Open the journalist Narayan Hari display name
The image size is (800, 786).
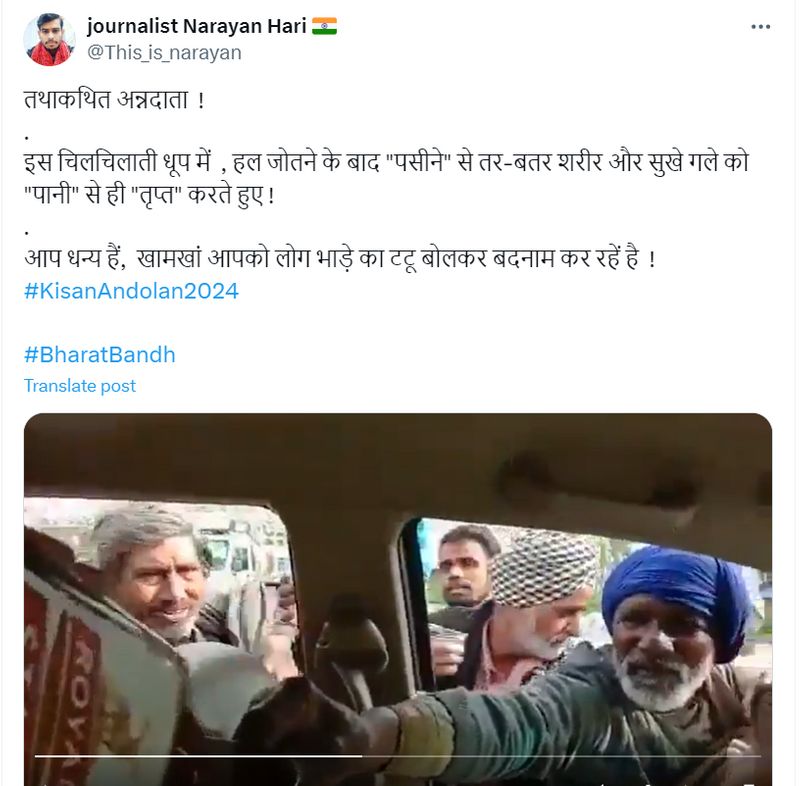pyautogui.click(x=196, y=26)
